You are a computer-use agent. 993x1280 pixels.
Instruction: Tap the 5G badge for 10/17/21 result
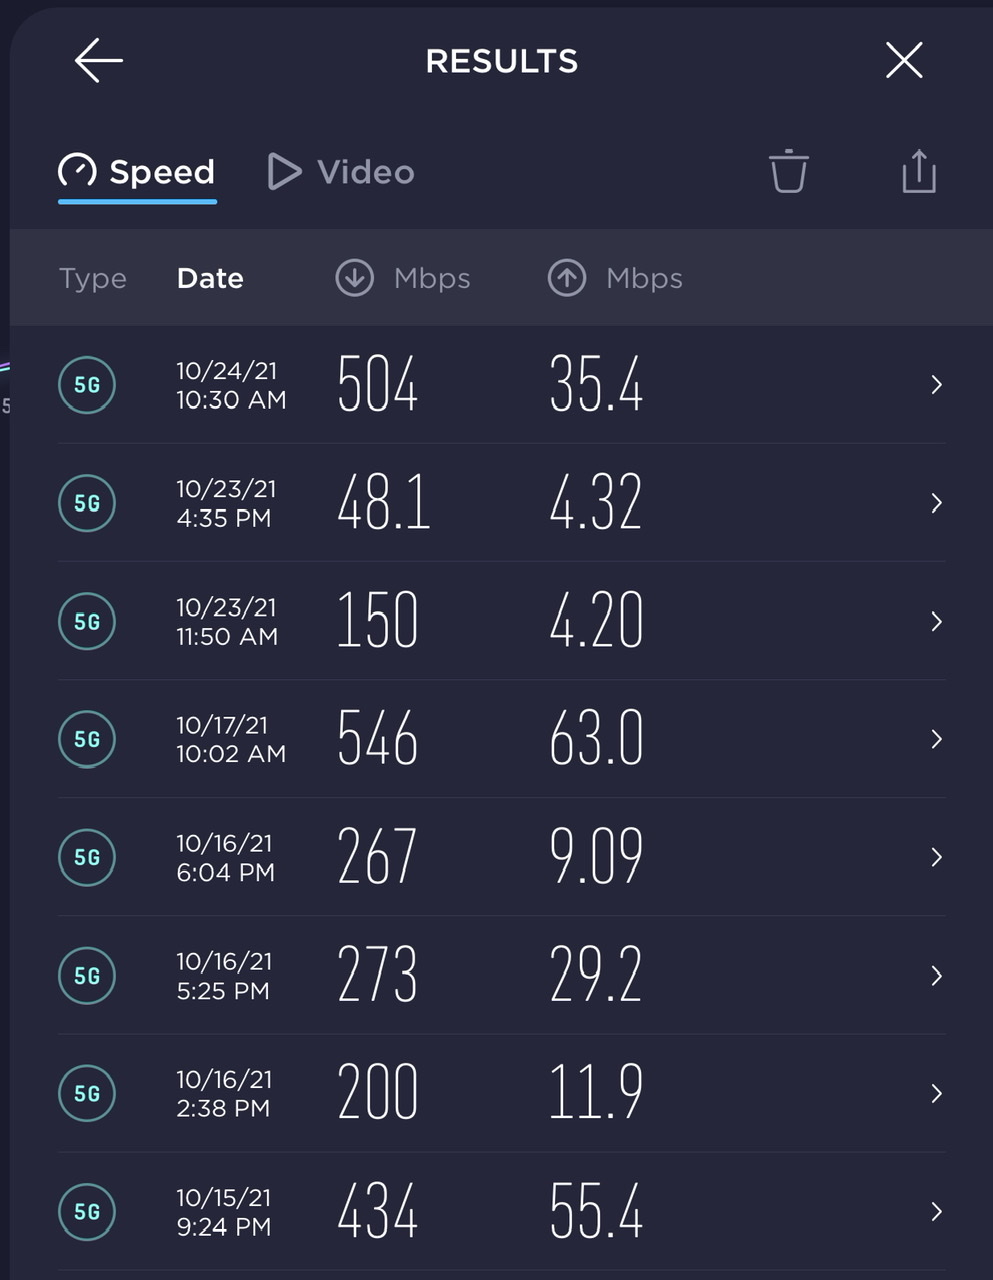[x=87, y=739]
